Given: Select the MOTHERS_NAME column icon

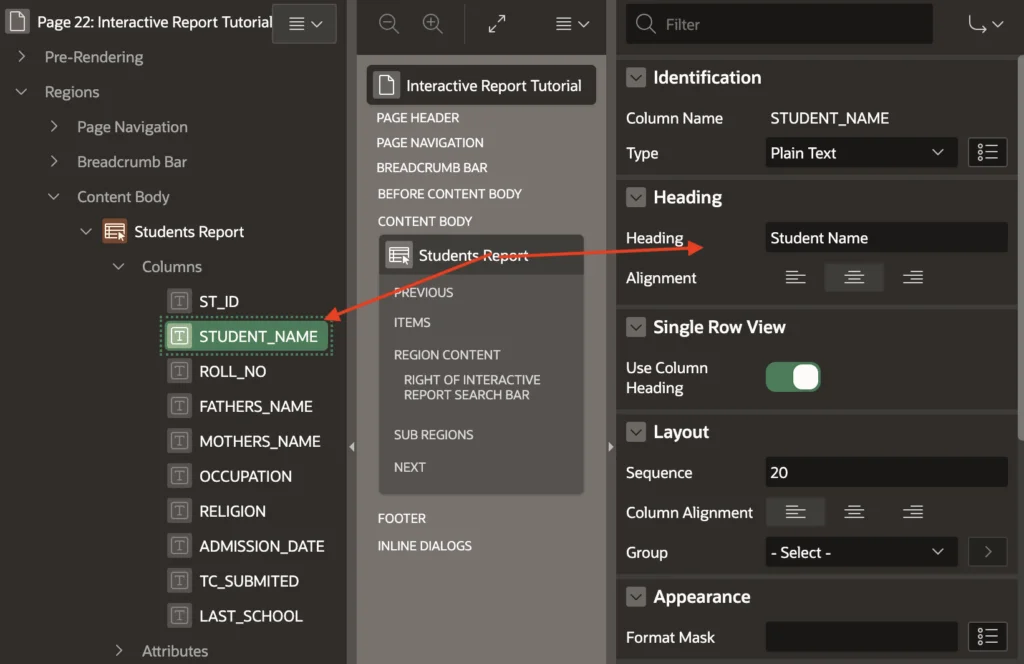Looking at the screenshot, I should click(x=180, y=441).
